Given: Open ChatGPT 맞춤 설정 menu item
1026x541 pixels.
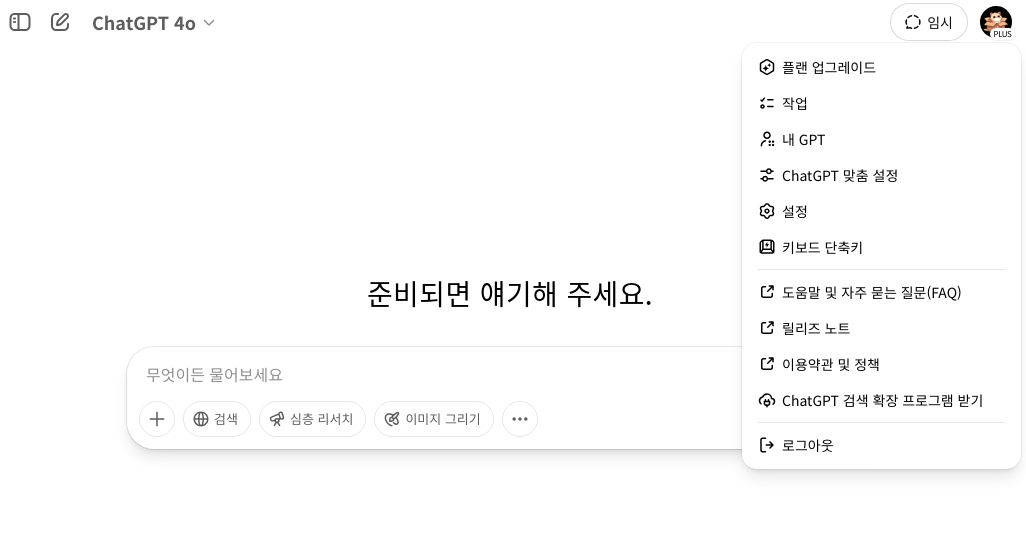Looking at the screenshot, I should [x=881, y=175].
